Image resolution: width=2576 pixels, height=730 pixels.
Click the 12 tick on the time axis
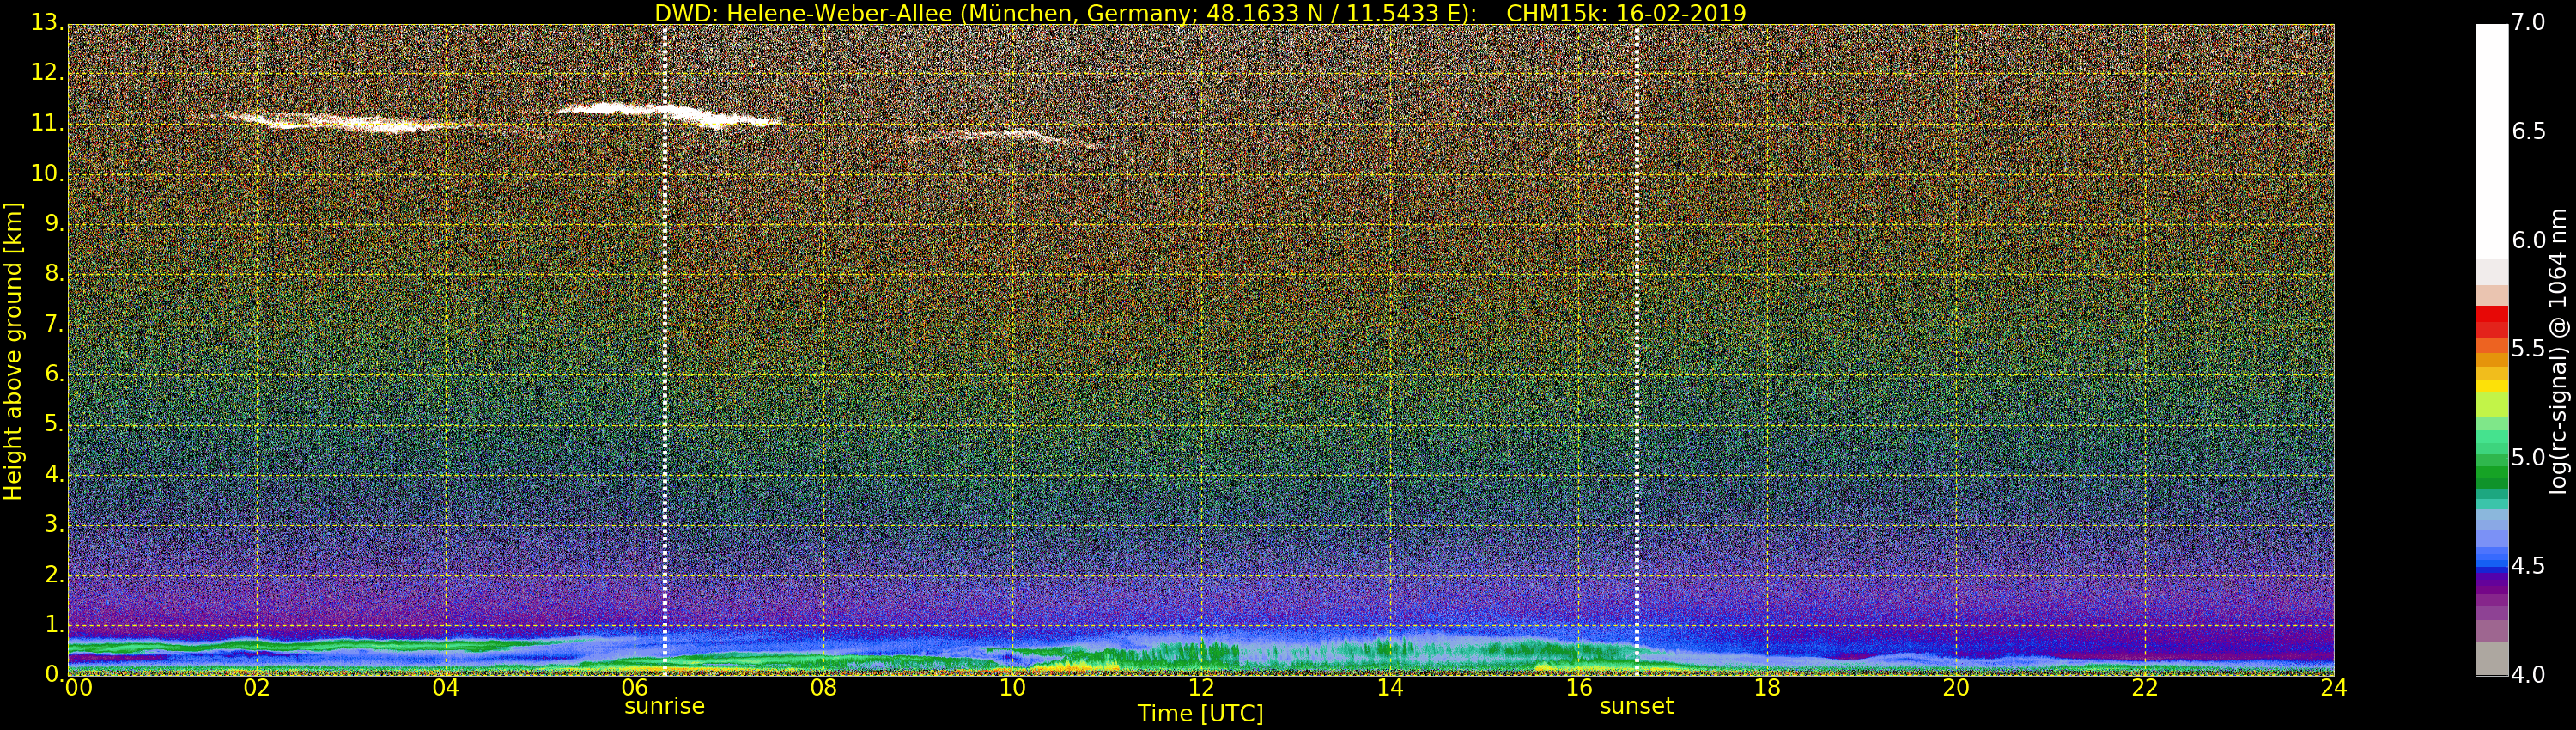1200,688
